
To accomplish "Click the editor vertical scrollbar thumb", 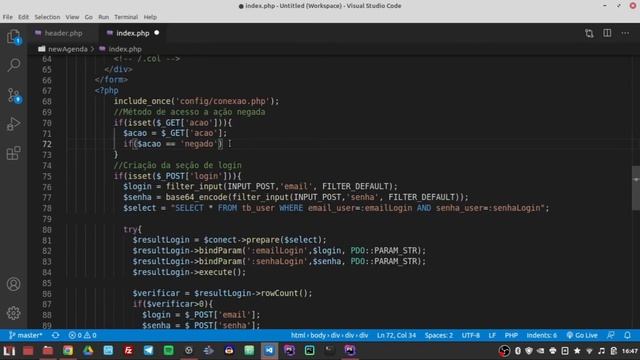I will [636, 188].
